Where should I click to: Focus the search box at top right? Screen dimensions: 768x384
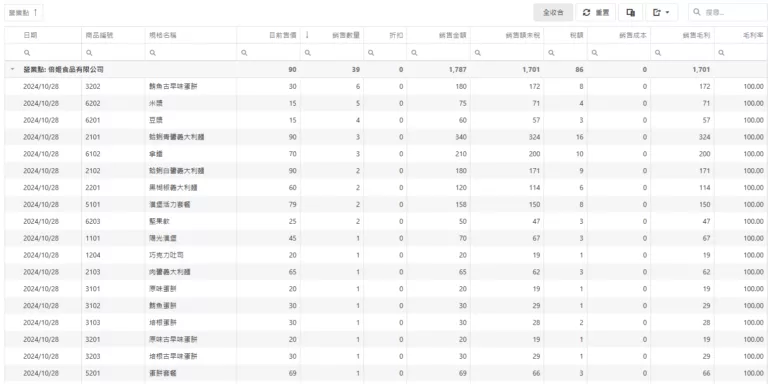[728, 13]
